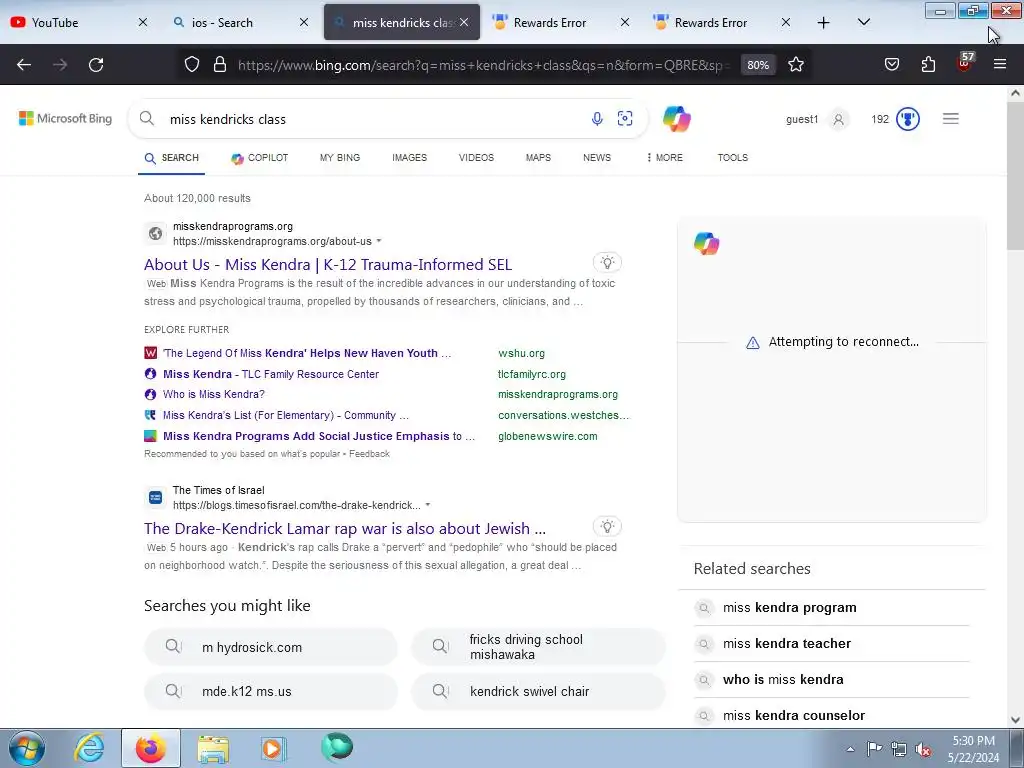Click the Feedback link under Explore Further

(x=369, y=454)
